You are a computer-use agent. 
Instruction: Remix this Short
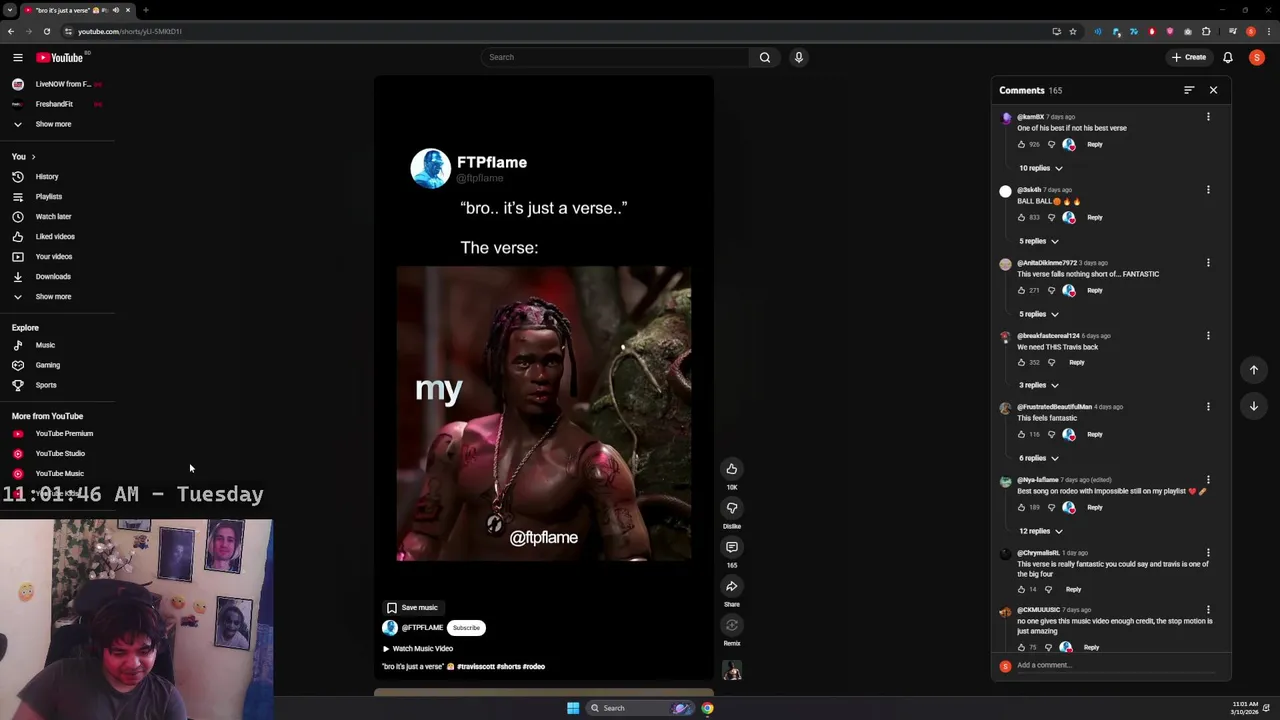[732, 626]
